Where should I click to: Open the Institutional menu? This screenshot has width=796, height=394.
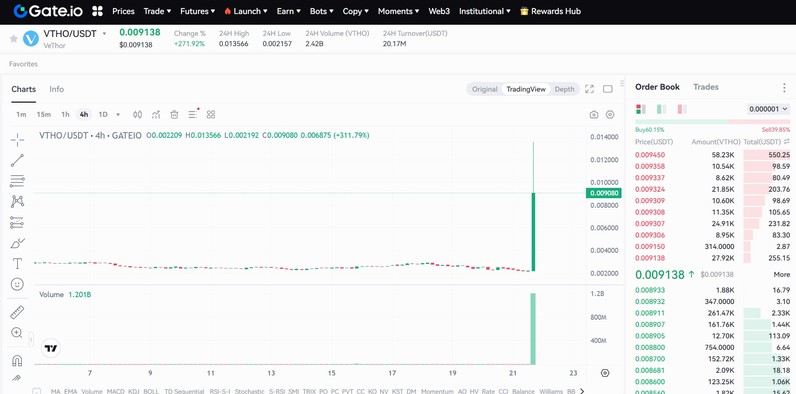click(485, 11)
